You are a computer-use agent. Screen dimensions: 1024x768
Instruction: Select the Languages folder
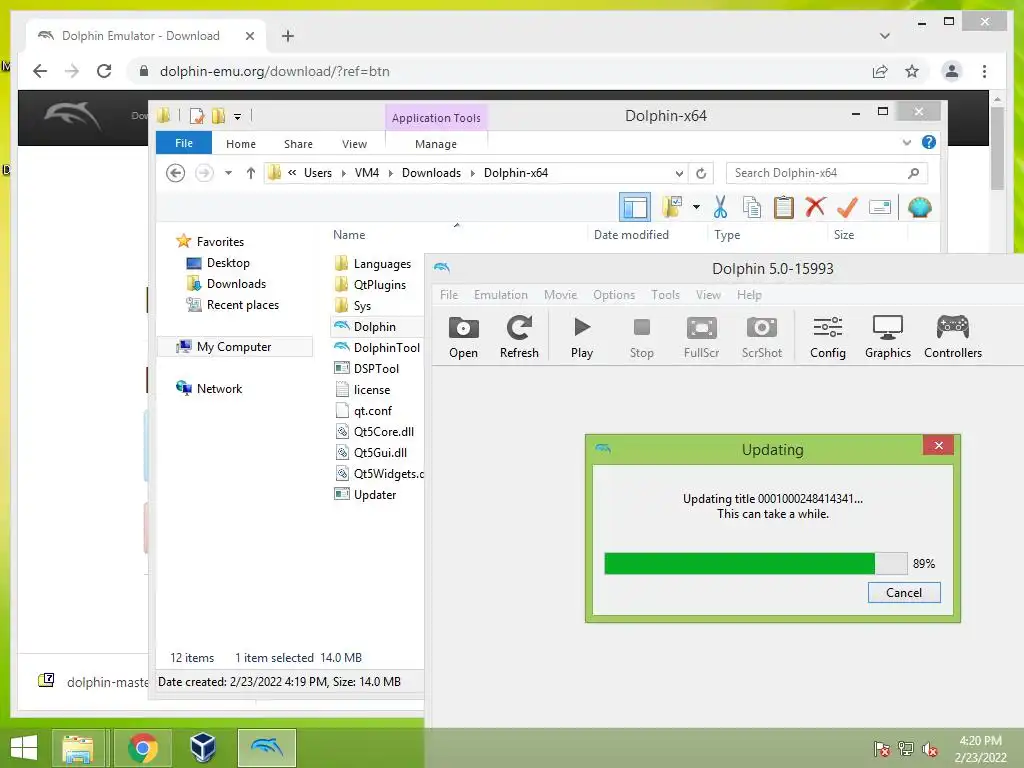tap(382, 264)
